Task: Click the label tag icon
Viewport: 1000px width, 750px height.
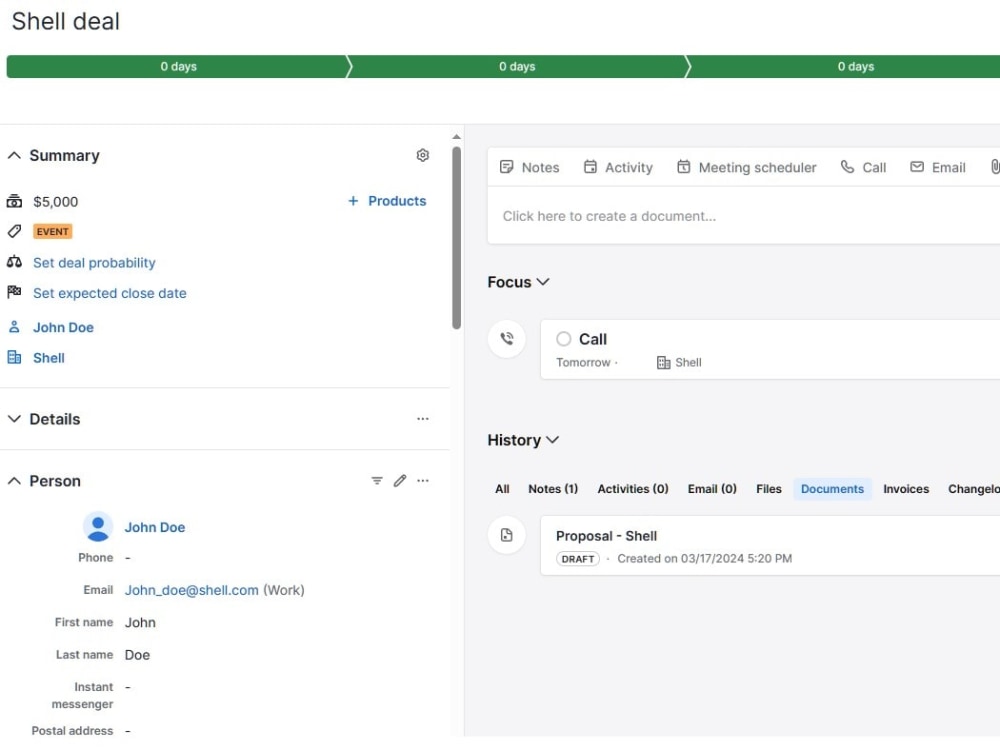Action: [14, 232]
